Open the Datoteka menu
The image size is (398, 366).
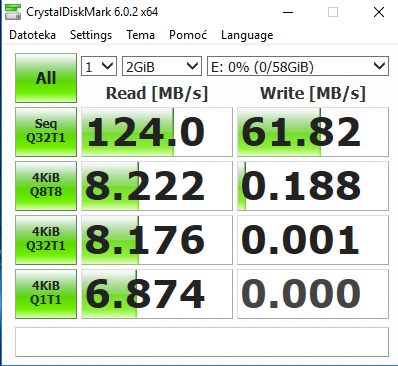point(32,35)
